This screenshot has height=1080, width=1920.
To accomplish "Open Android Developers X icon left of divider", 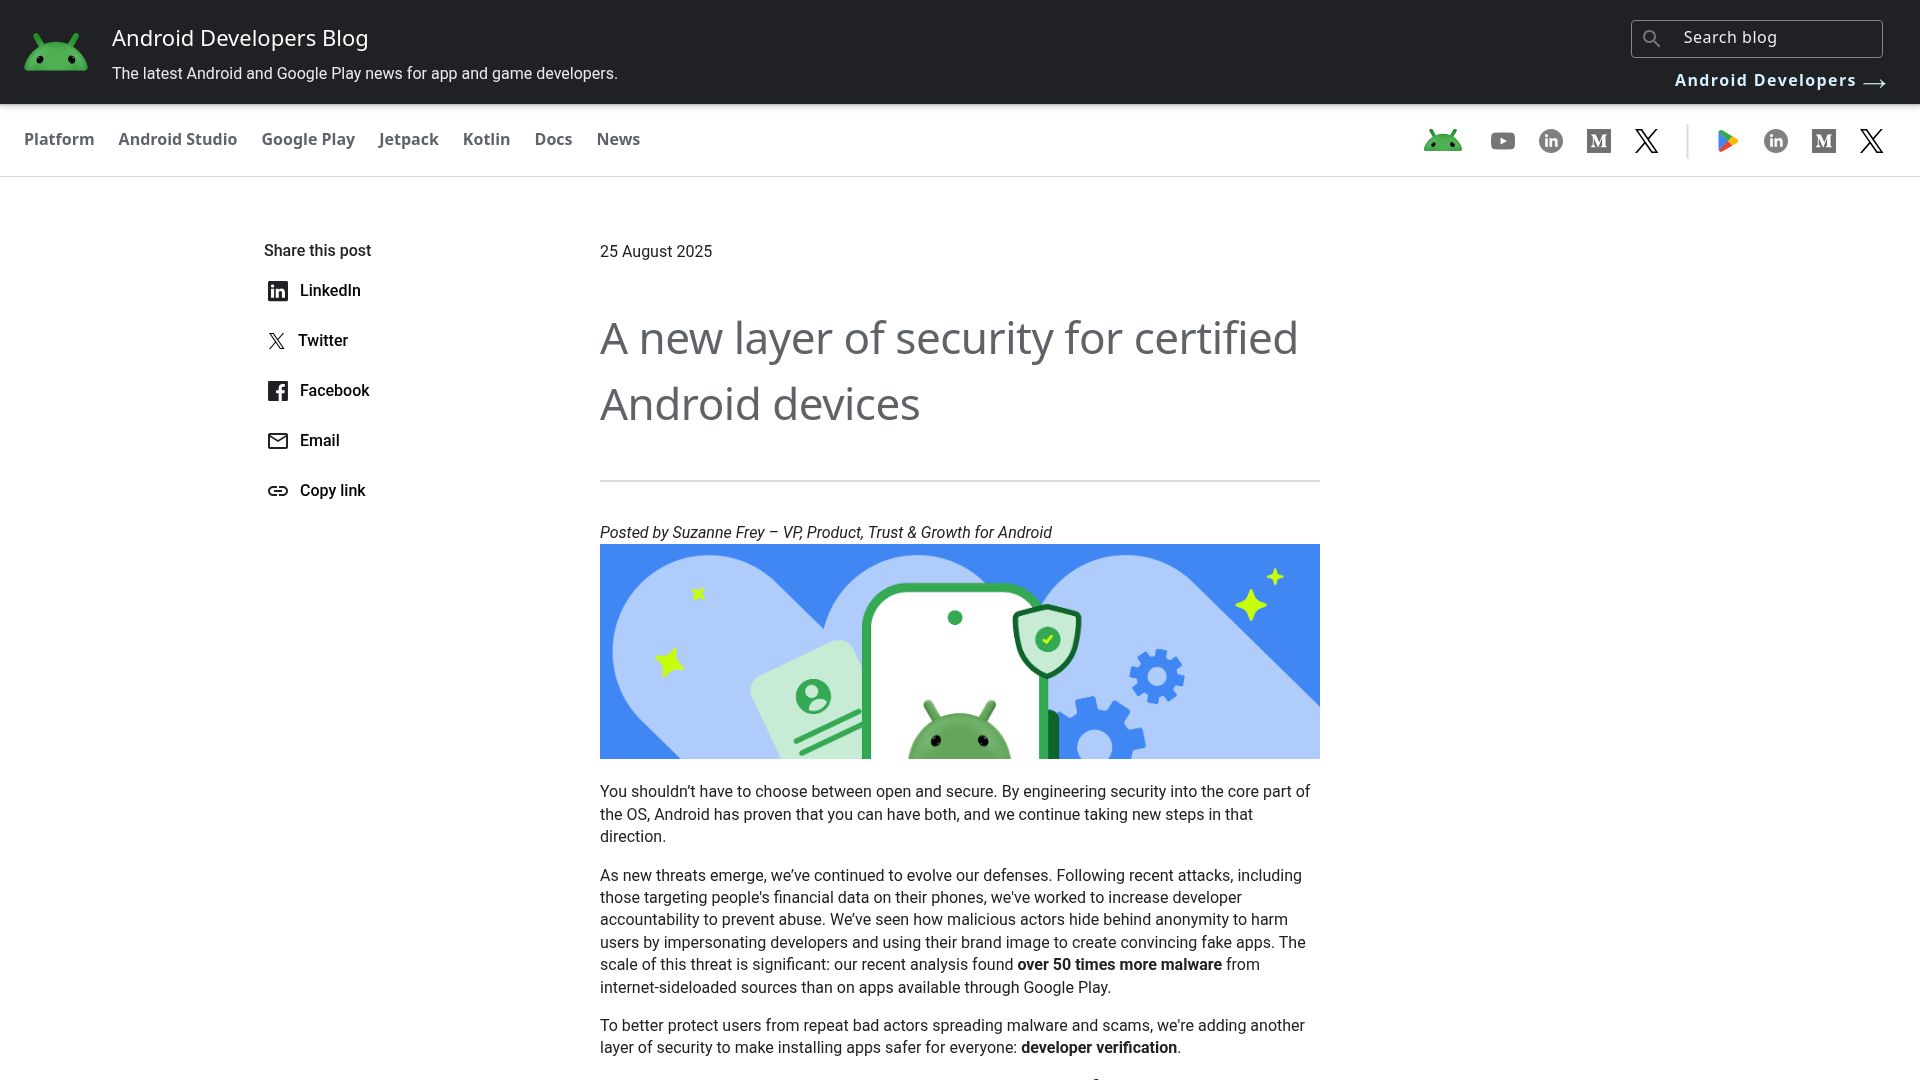I will (1647, 141).
